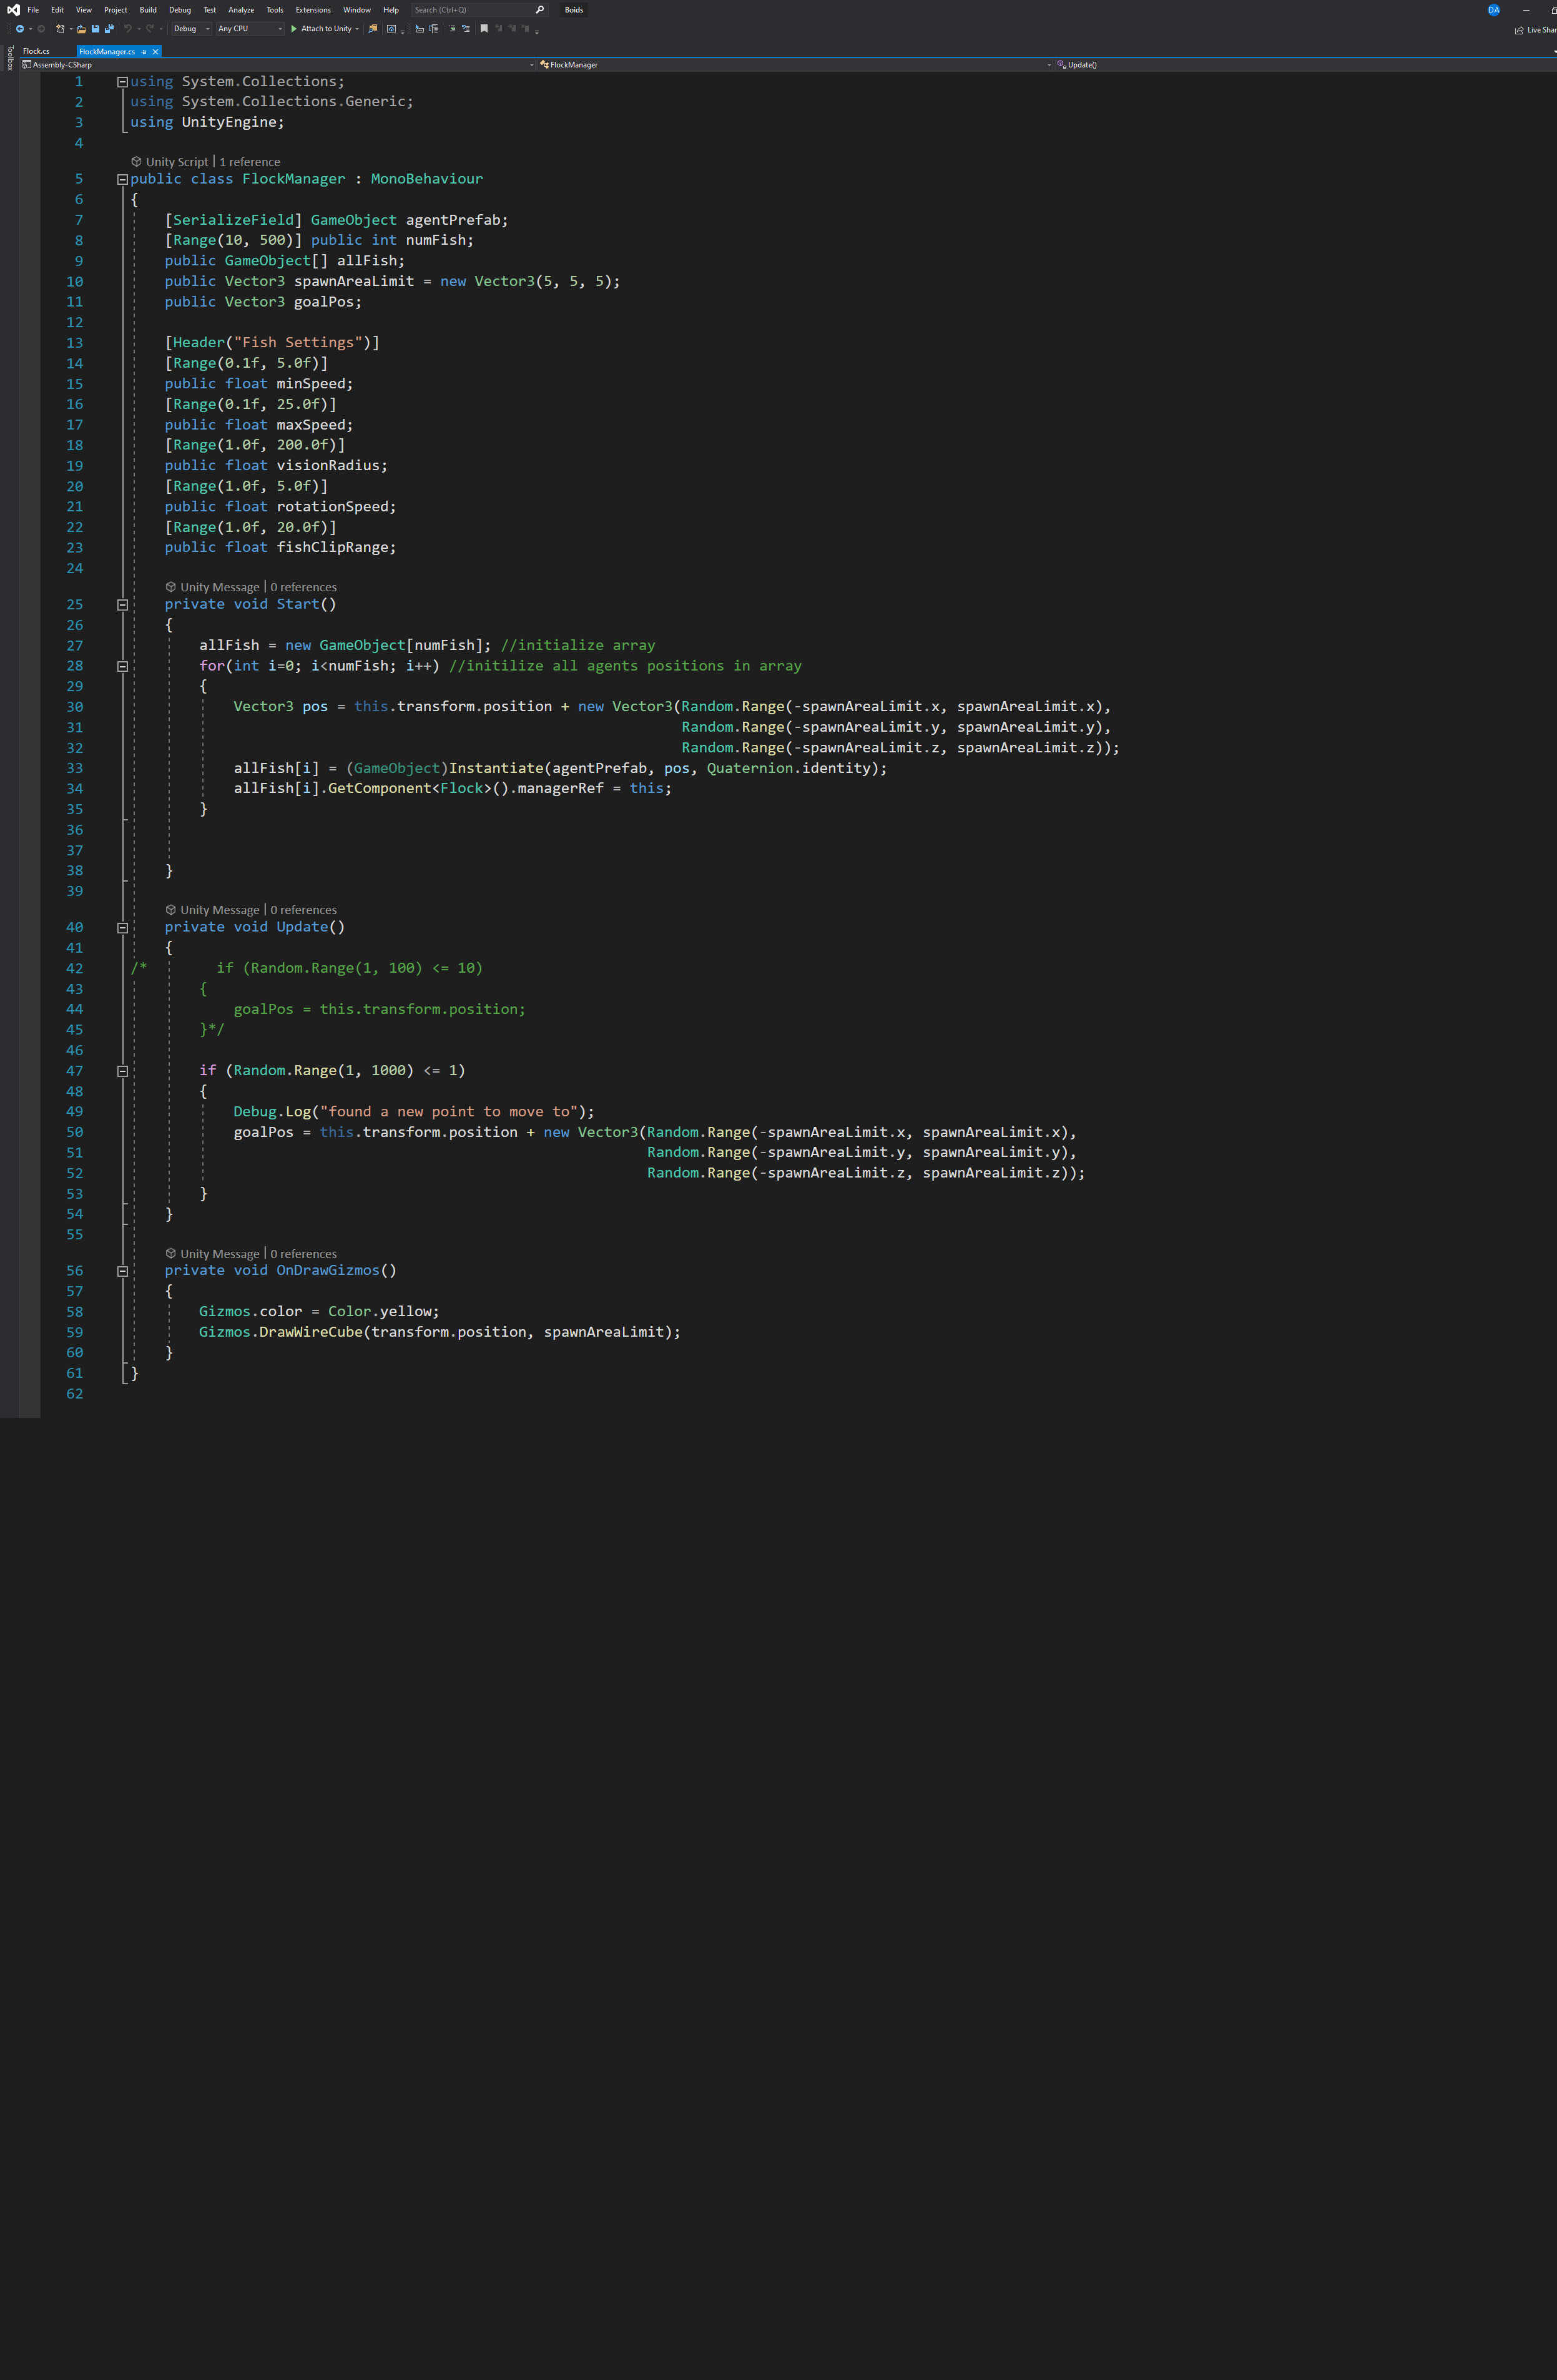The width and height of the screenshot is (1557, 2380).
Task: Click the Live Share icon
Action: click(1519, 30)
